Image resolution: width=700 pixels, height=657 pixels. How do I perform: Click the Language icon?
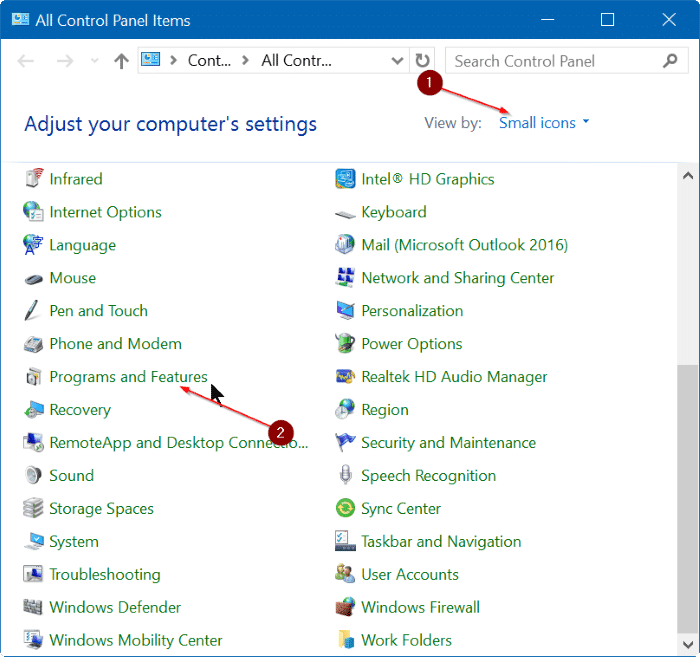tap(33, 245)
